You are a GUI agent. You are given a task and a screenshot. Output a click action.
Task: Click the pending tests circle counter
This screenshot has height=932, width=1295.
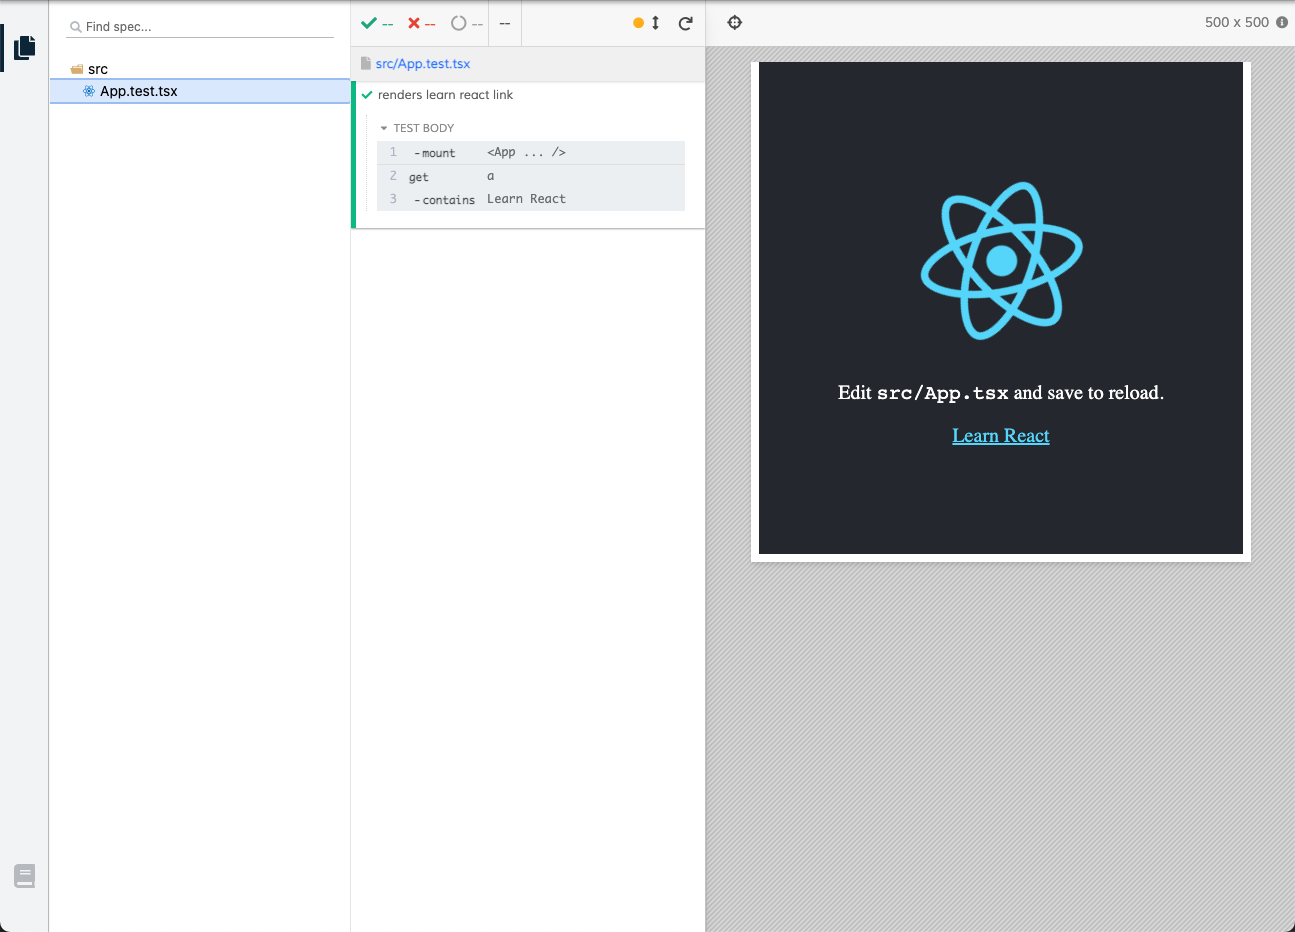pos(466,23)
